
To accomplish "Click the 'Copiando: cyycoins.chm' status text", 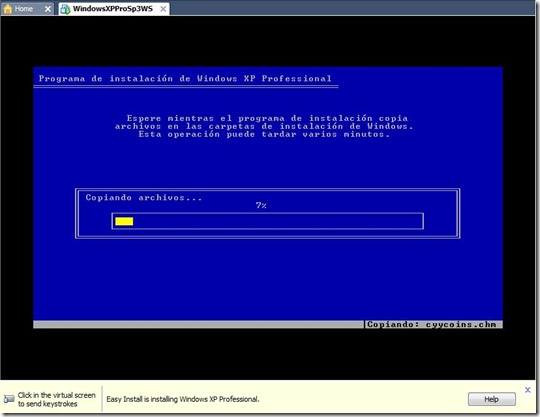I will click(x=432, y=324).
